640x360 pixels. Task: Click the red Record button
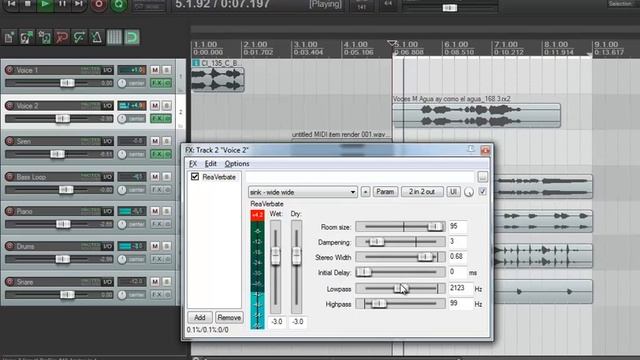tap(98, 4)
